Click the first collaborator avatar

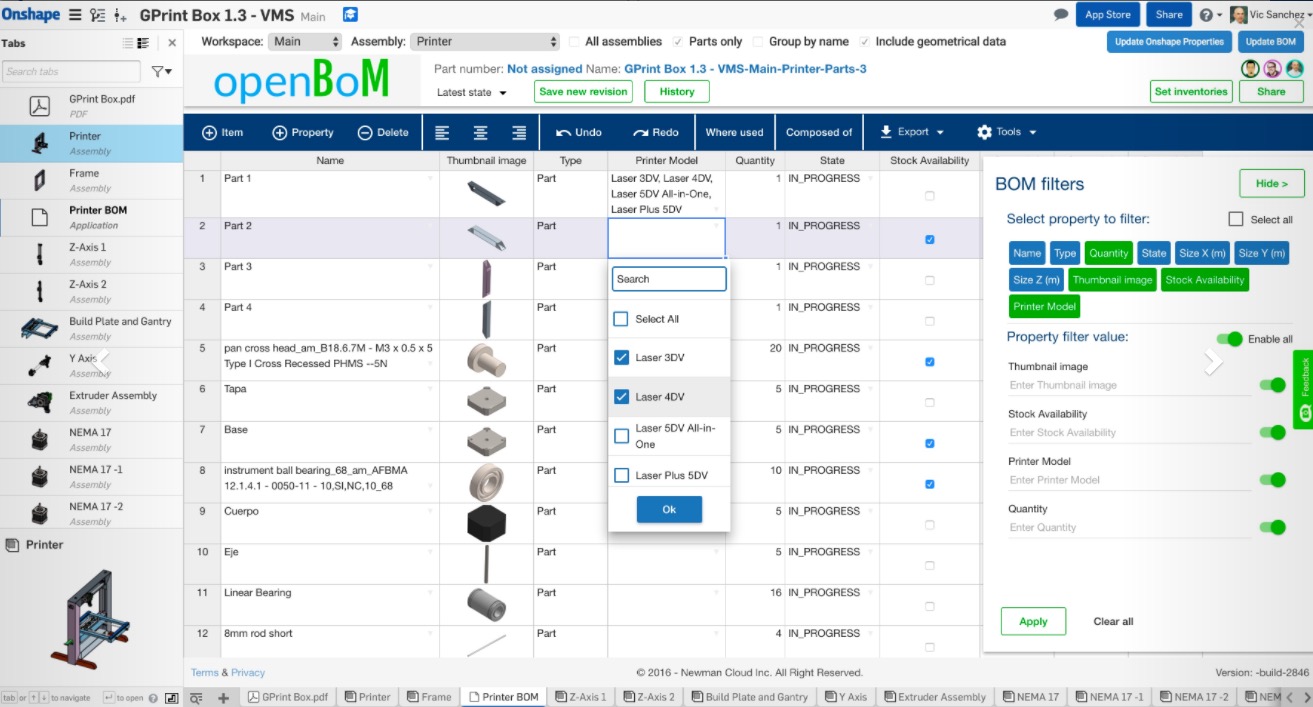click(x=1250, y=68)
